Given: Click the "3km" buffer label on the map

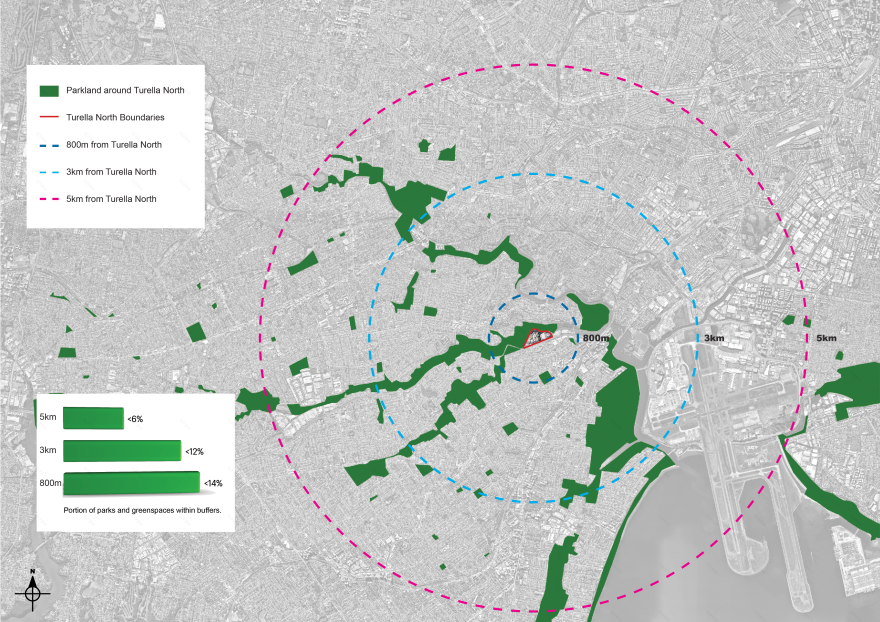Looking at the screenshot, I should coord(713,339).
